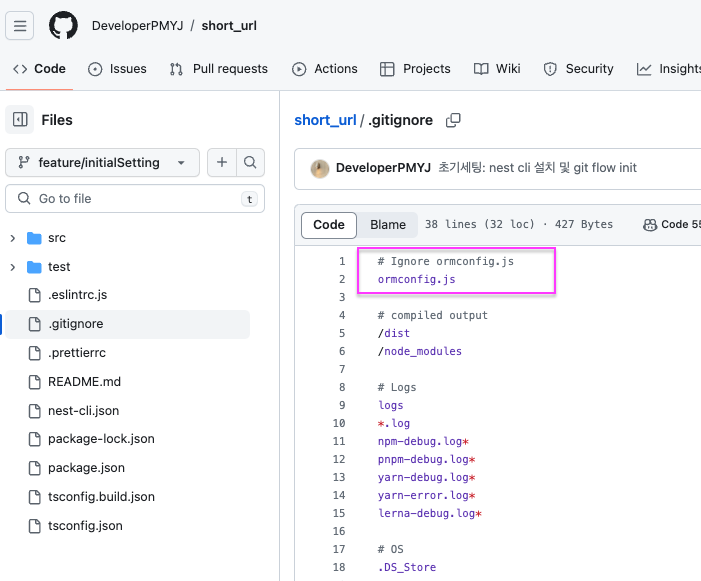Select line number 10
701x581 pixels.
click(339, 423)
